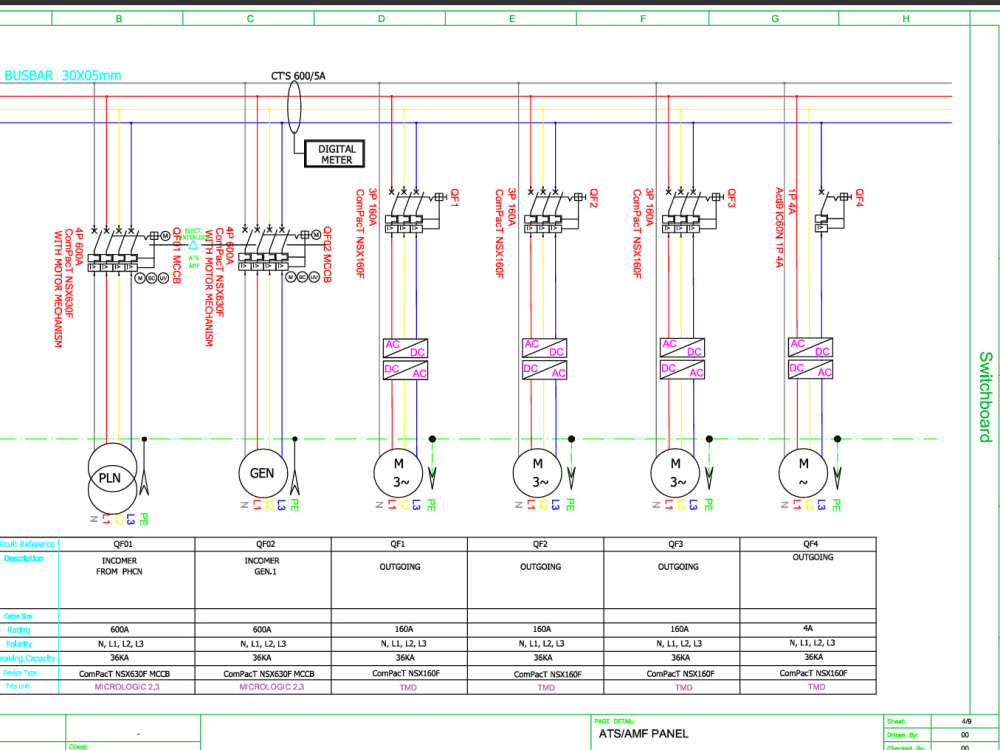The height and width of the screenshot is (750, 1000).
Task: Select the 3-phase motor symbol under QF2
Action: coord(538,473)
